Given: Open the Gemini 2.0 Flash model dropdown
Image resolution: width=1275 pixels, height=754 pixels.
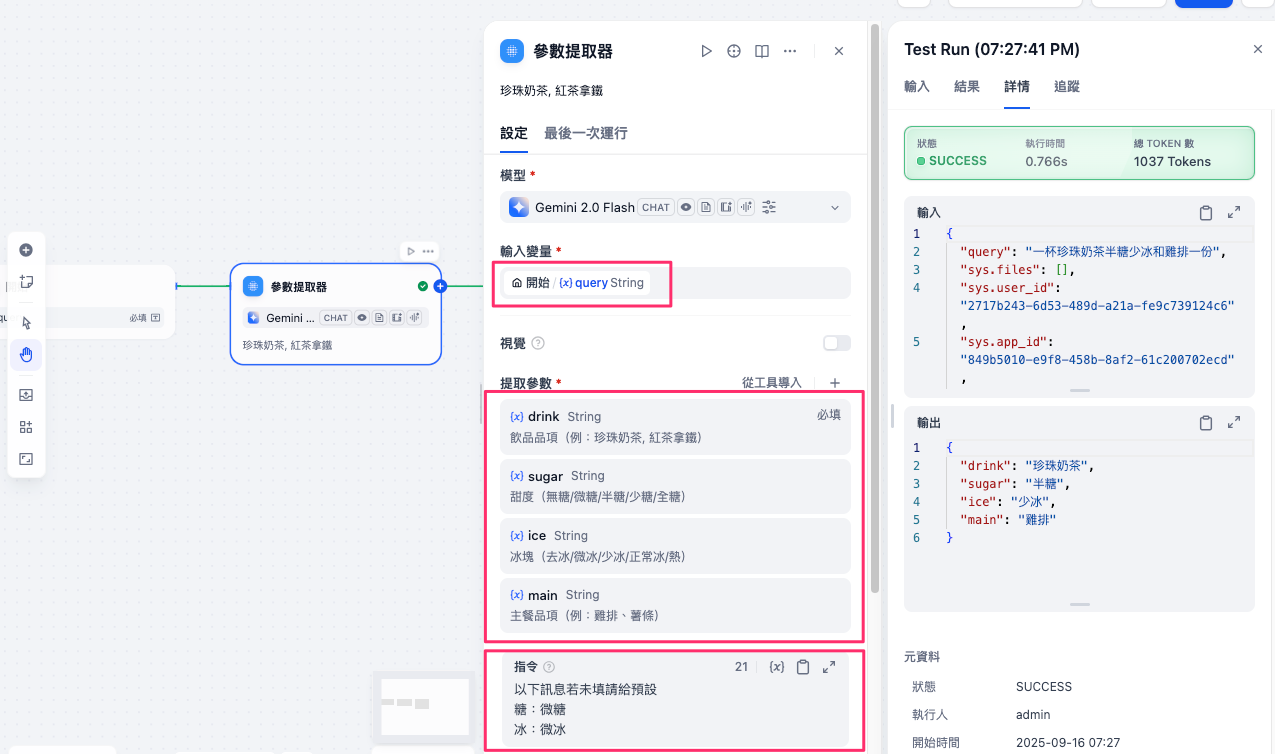Looking at the screenshot, I should 835,207.
